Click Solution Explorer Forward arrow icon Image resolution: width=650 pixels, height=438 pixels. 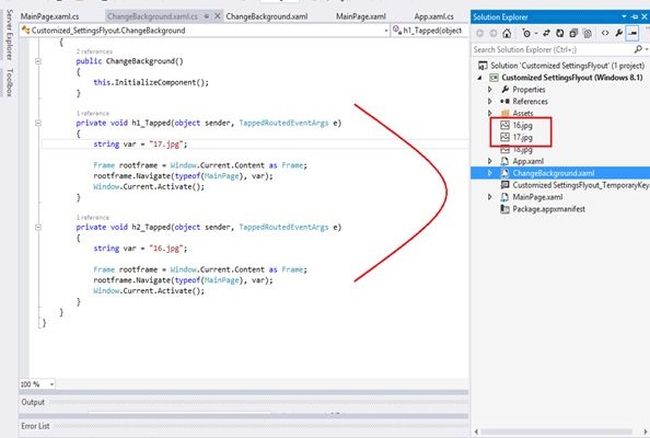493,34
